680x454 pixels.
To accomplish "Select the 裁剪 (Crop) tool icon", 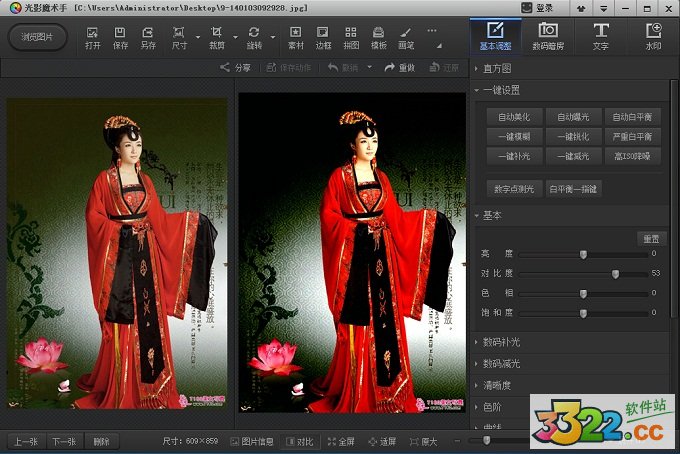I will [x=216, y=37].
